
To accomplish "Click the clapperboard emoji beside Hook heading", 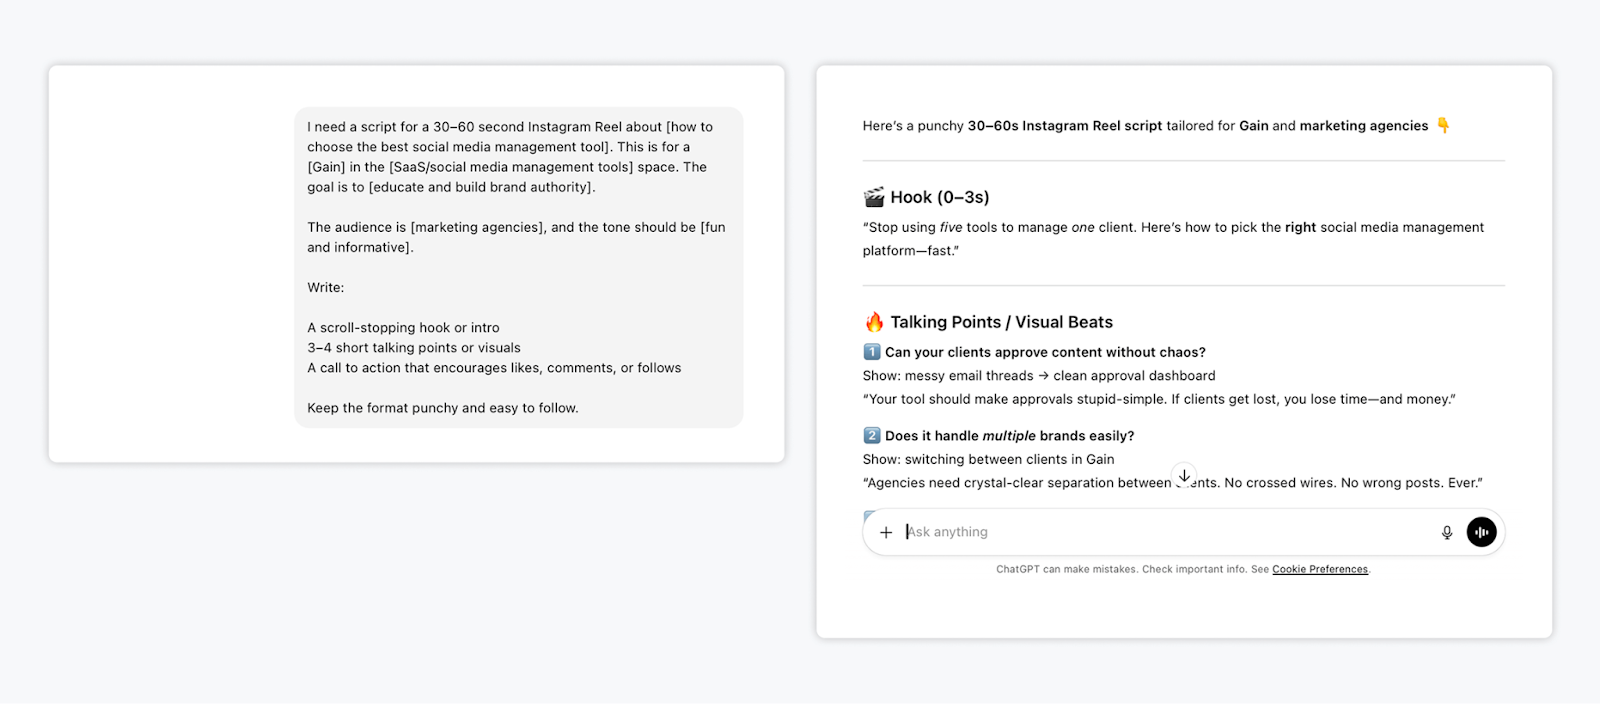I will click(x=874, y=197).
